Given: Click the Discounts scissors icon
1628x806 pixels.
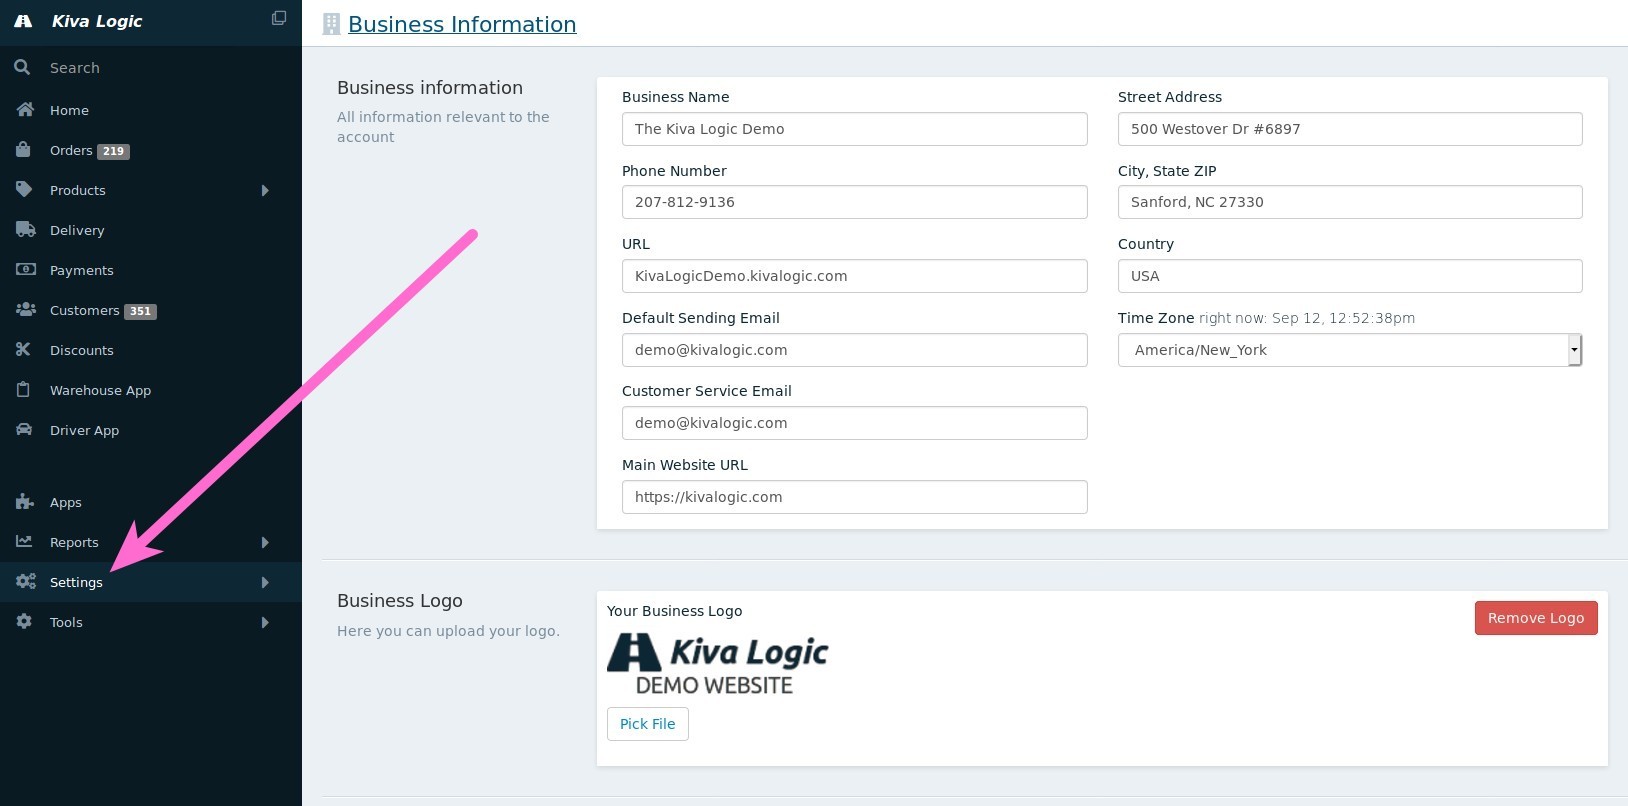Looking at the screenshot, I should (24, 350).
